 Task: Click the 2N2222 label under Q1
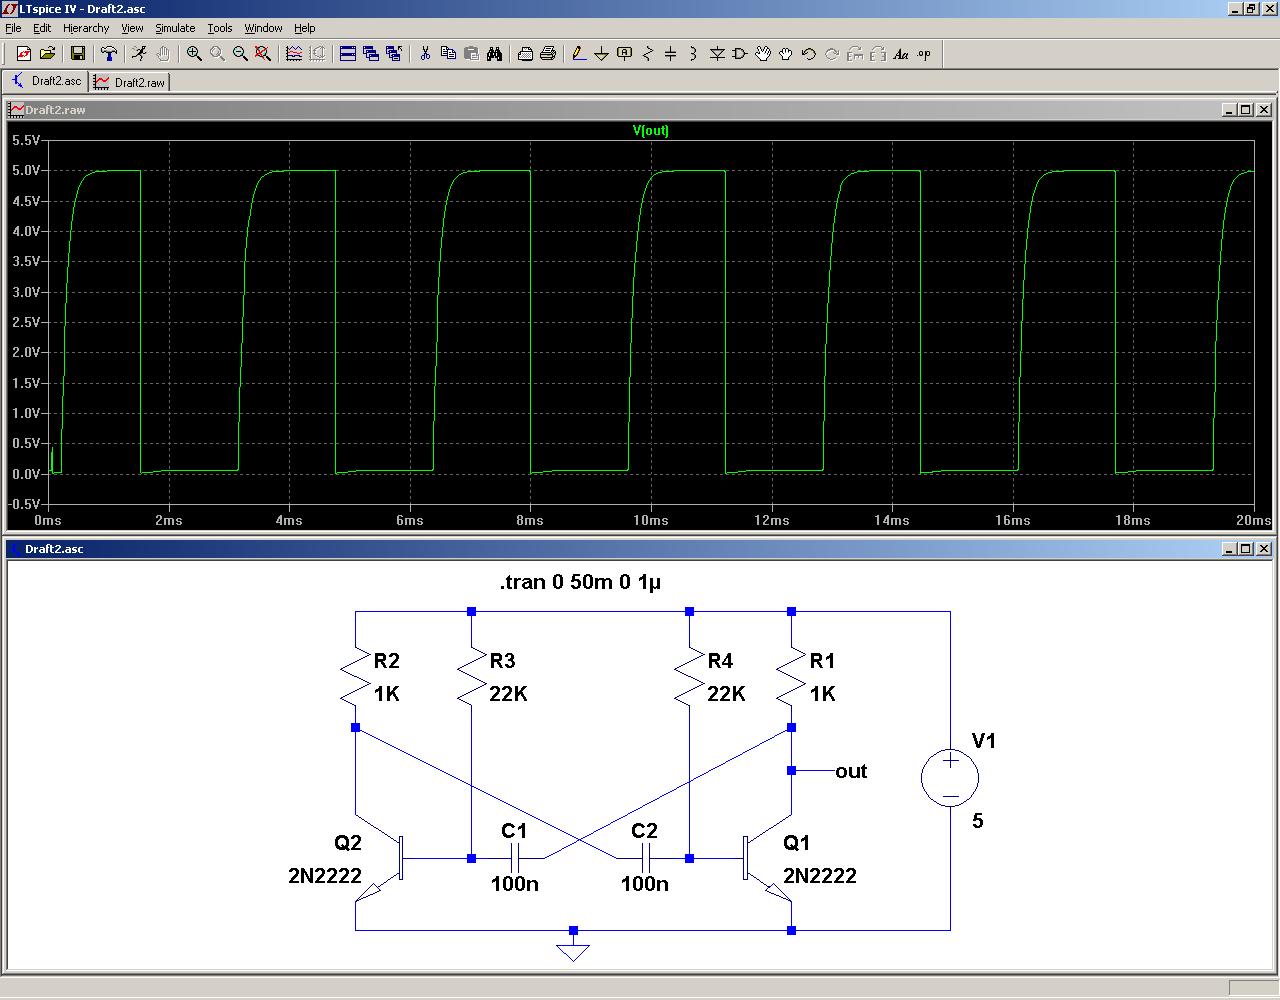820,876
